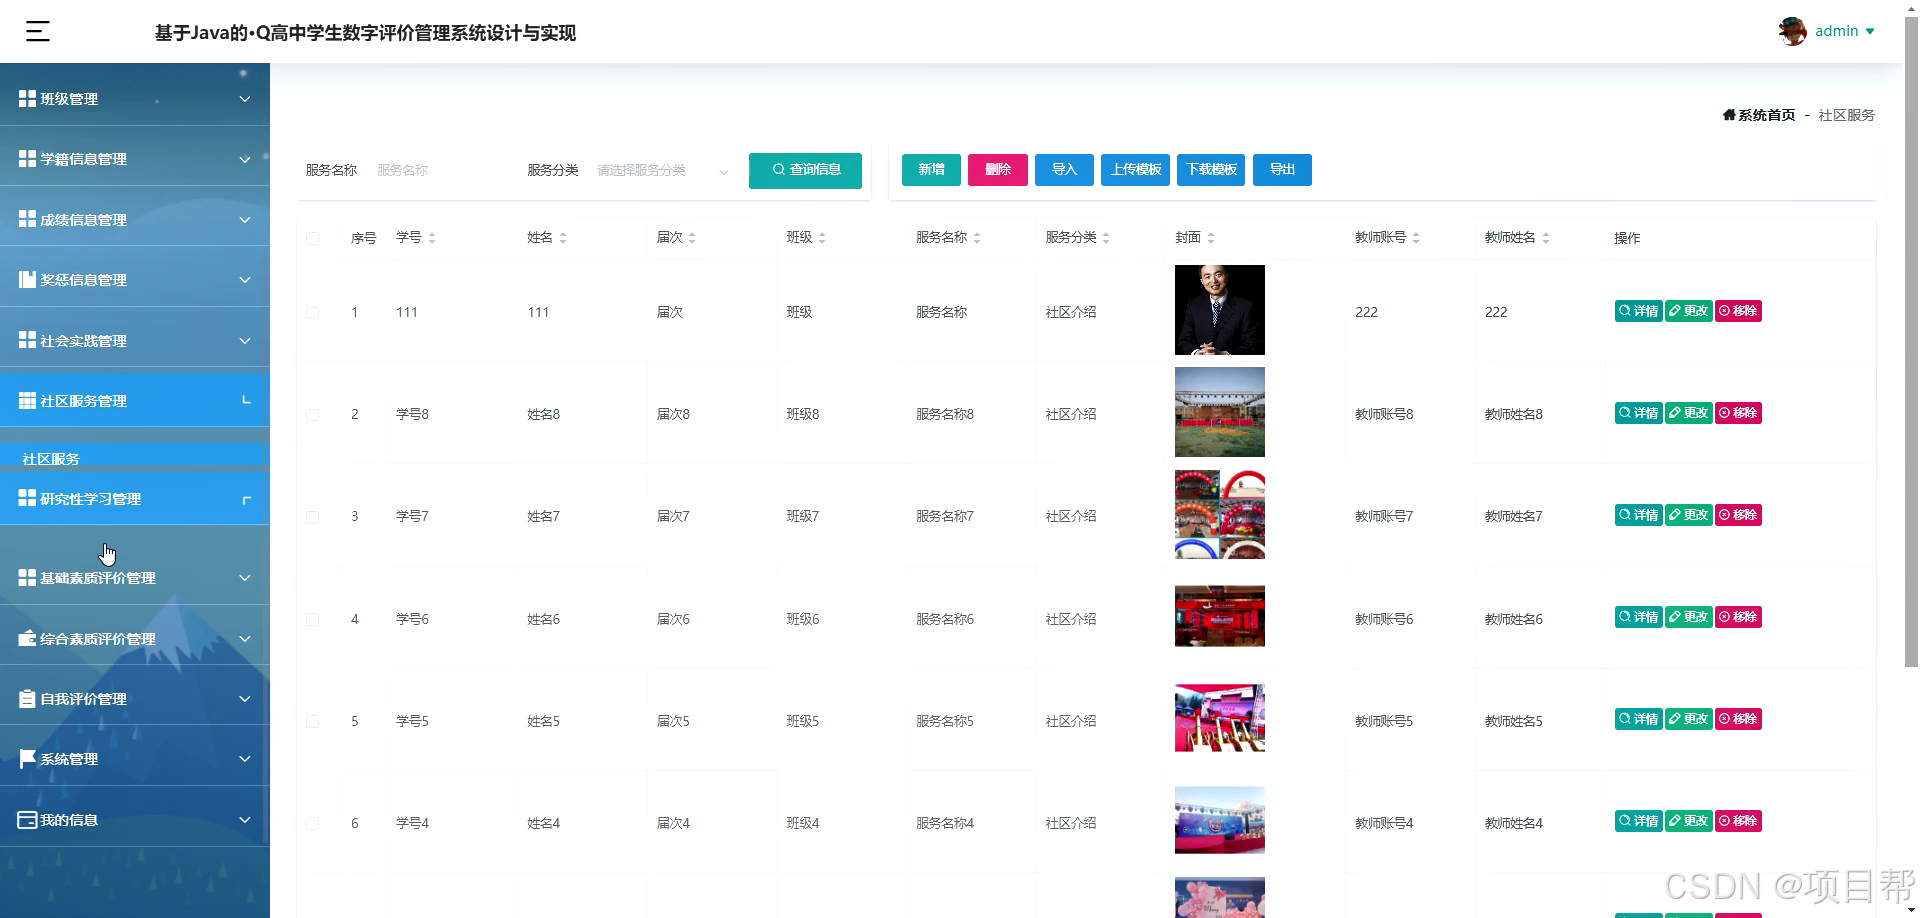Expand 成绩信息管理 with its chevron
The image size is (1920, 918).
(245, 220)
